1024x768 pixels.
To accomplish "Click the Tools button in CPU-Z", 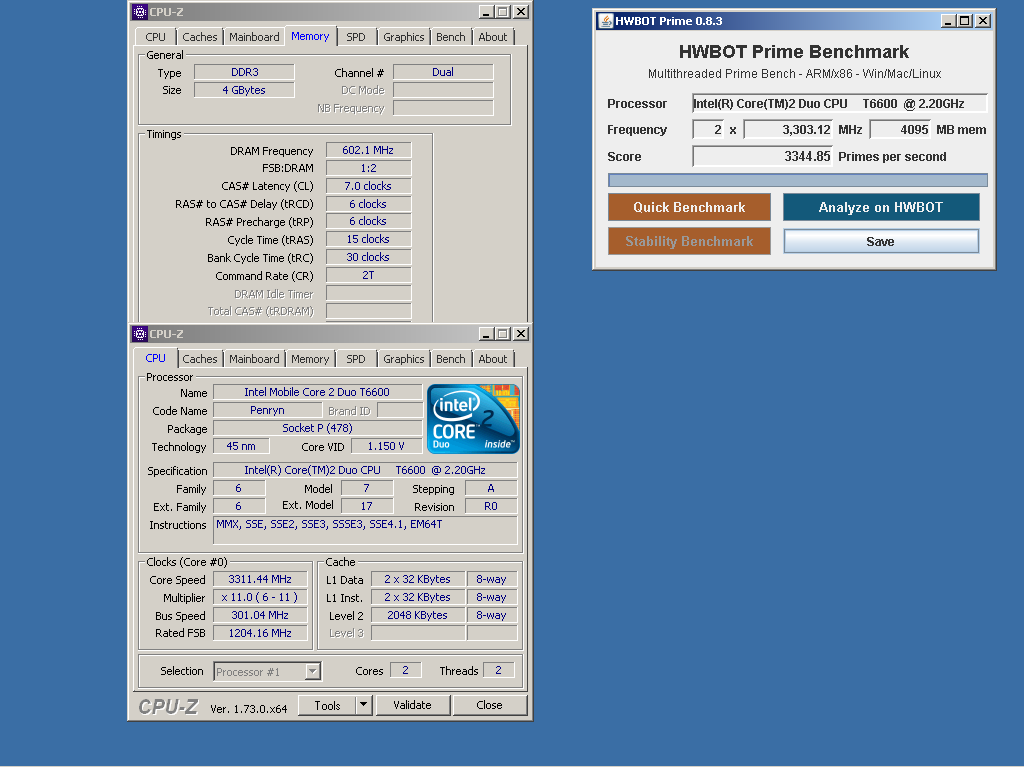I will coord(327,705).
